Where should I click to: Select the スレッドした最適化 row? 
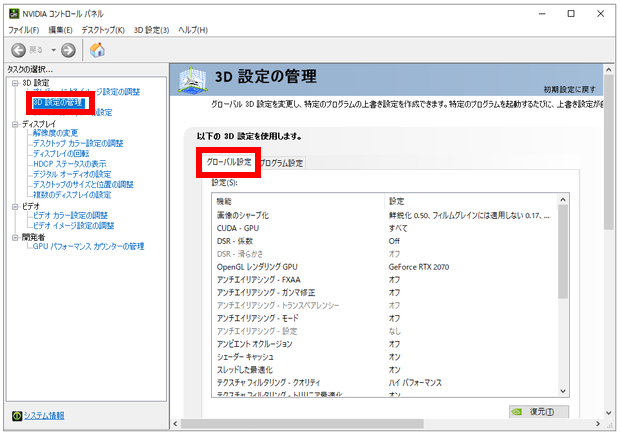(384, 370)
